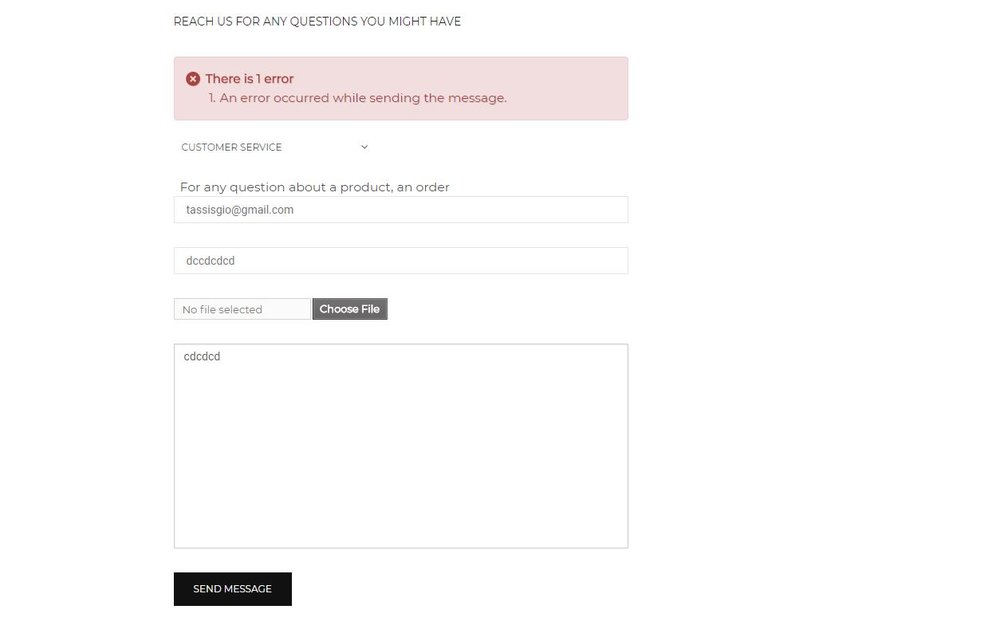Click the field containing 'dccdcdcd'
Viewport: 1000px width, 633px height.
point(400,261)
